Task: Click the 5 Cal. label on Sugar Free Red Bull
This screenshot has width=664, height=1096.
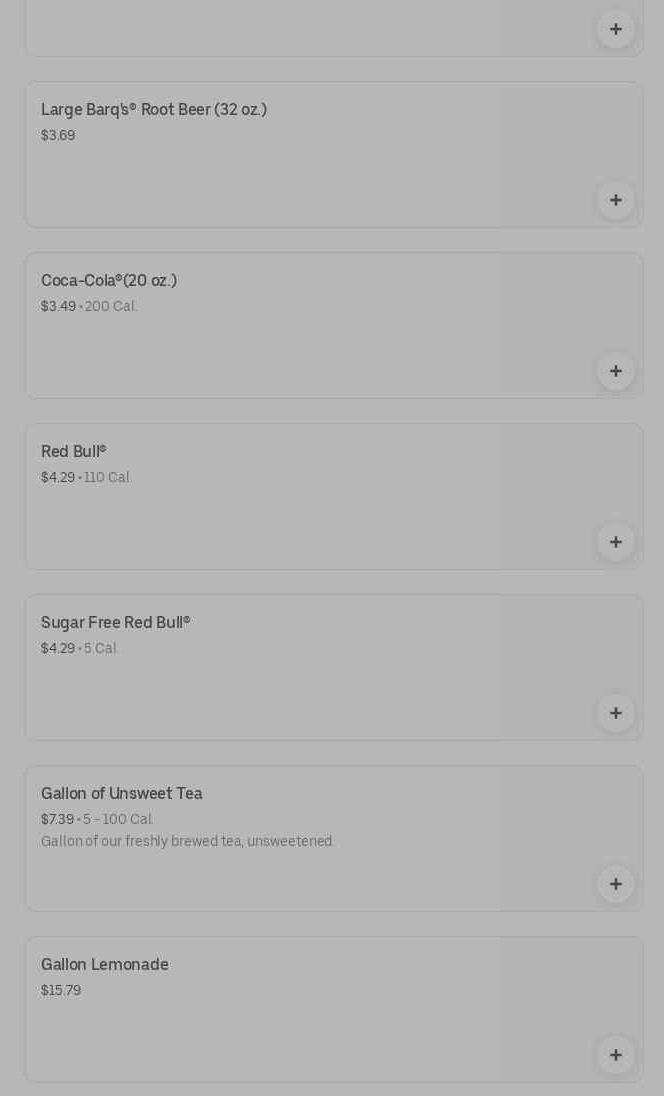Action: point(101,649)
